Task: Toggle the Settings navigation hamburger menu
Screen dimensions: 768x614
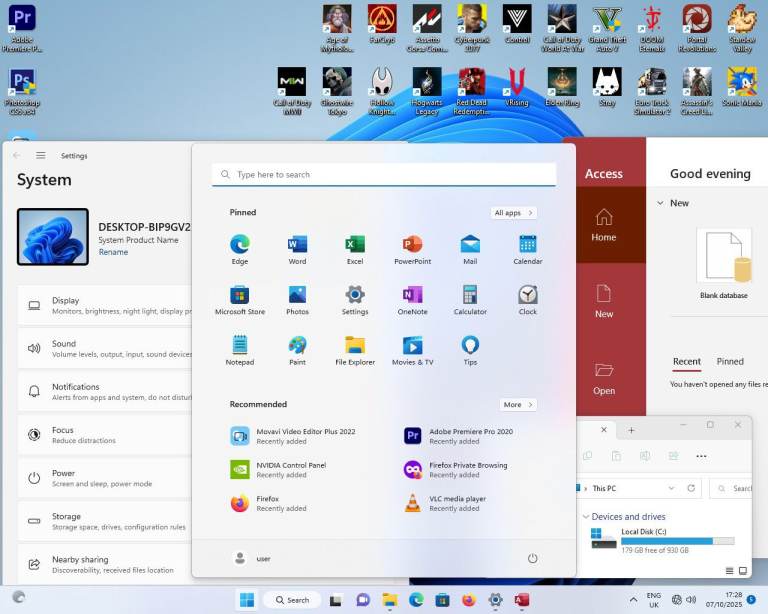Action: click(x=41, y=156)
